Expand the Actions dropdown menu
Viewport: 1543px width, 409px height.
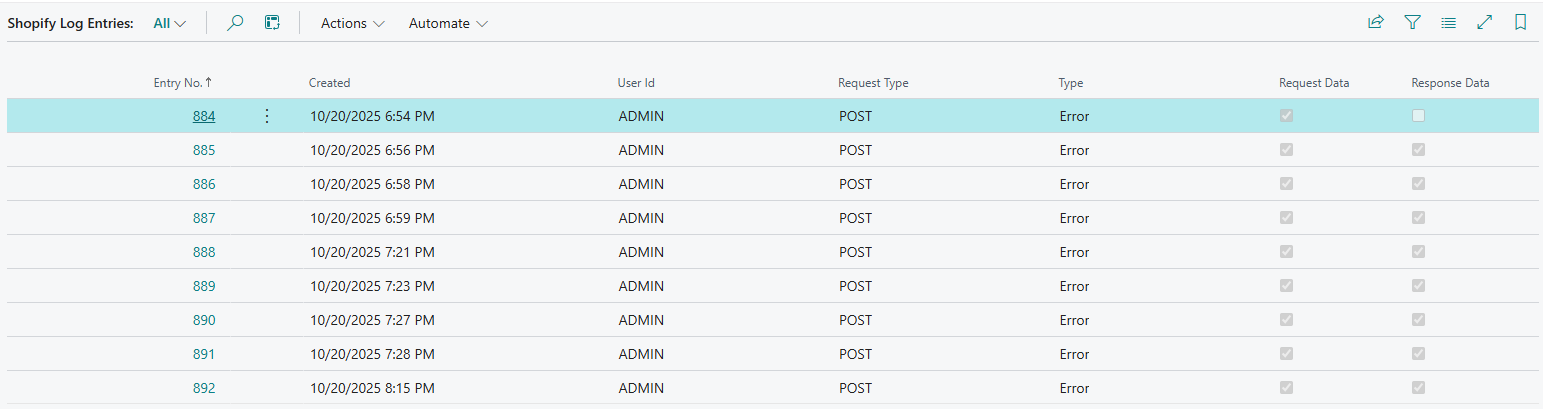click(352, 23)
